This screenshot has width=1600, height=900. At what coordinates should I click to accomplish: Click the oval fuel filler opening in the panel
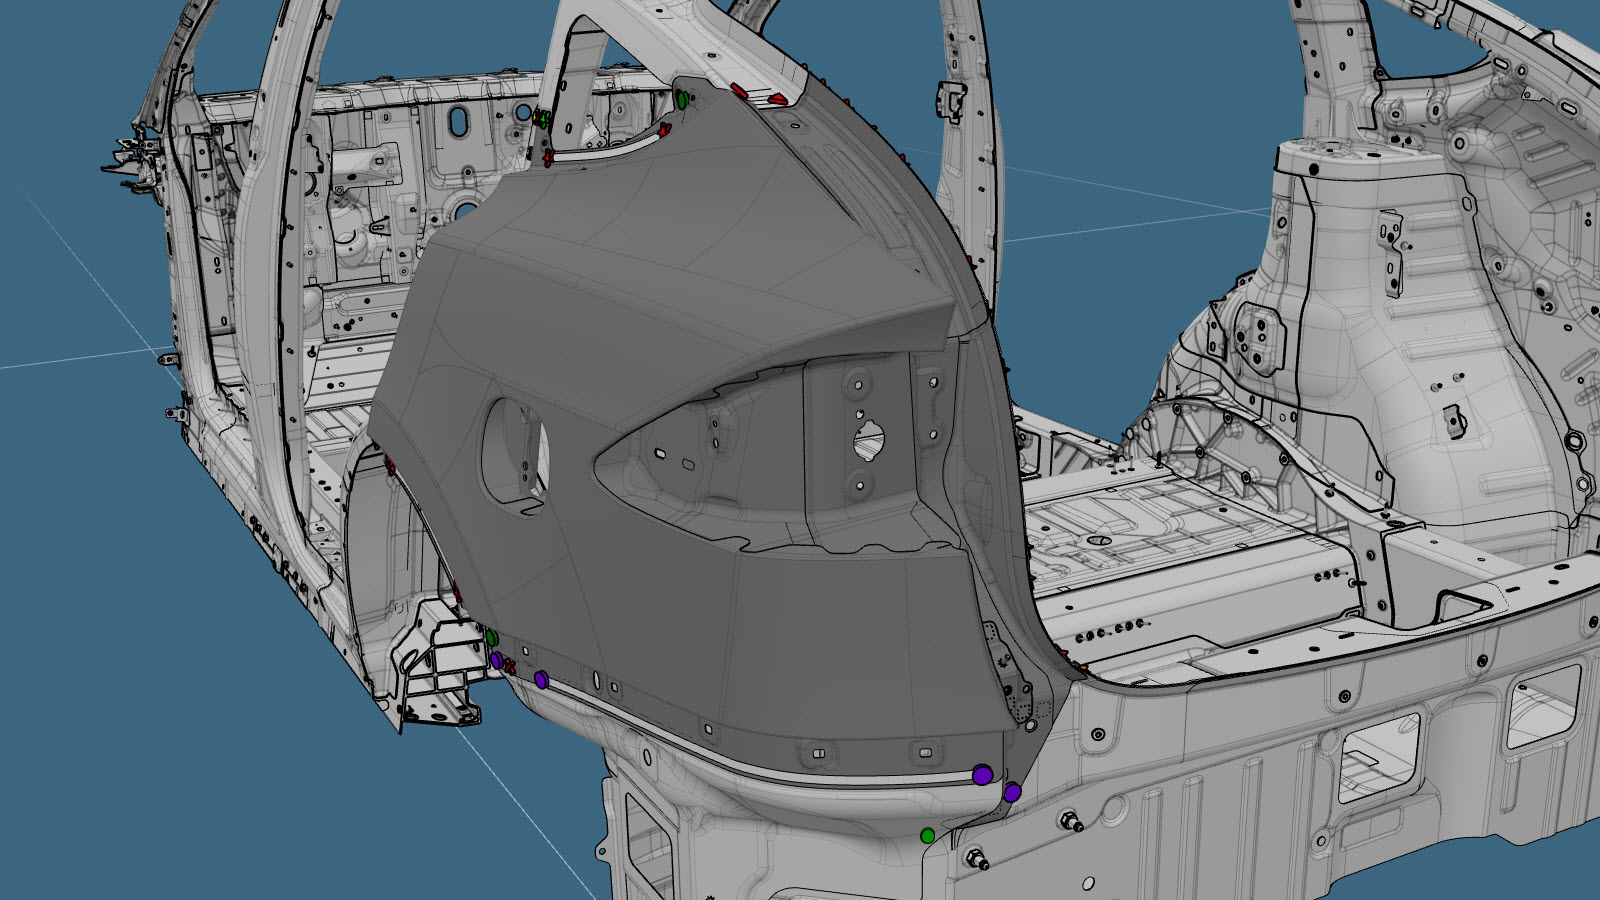point(515,453)
